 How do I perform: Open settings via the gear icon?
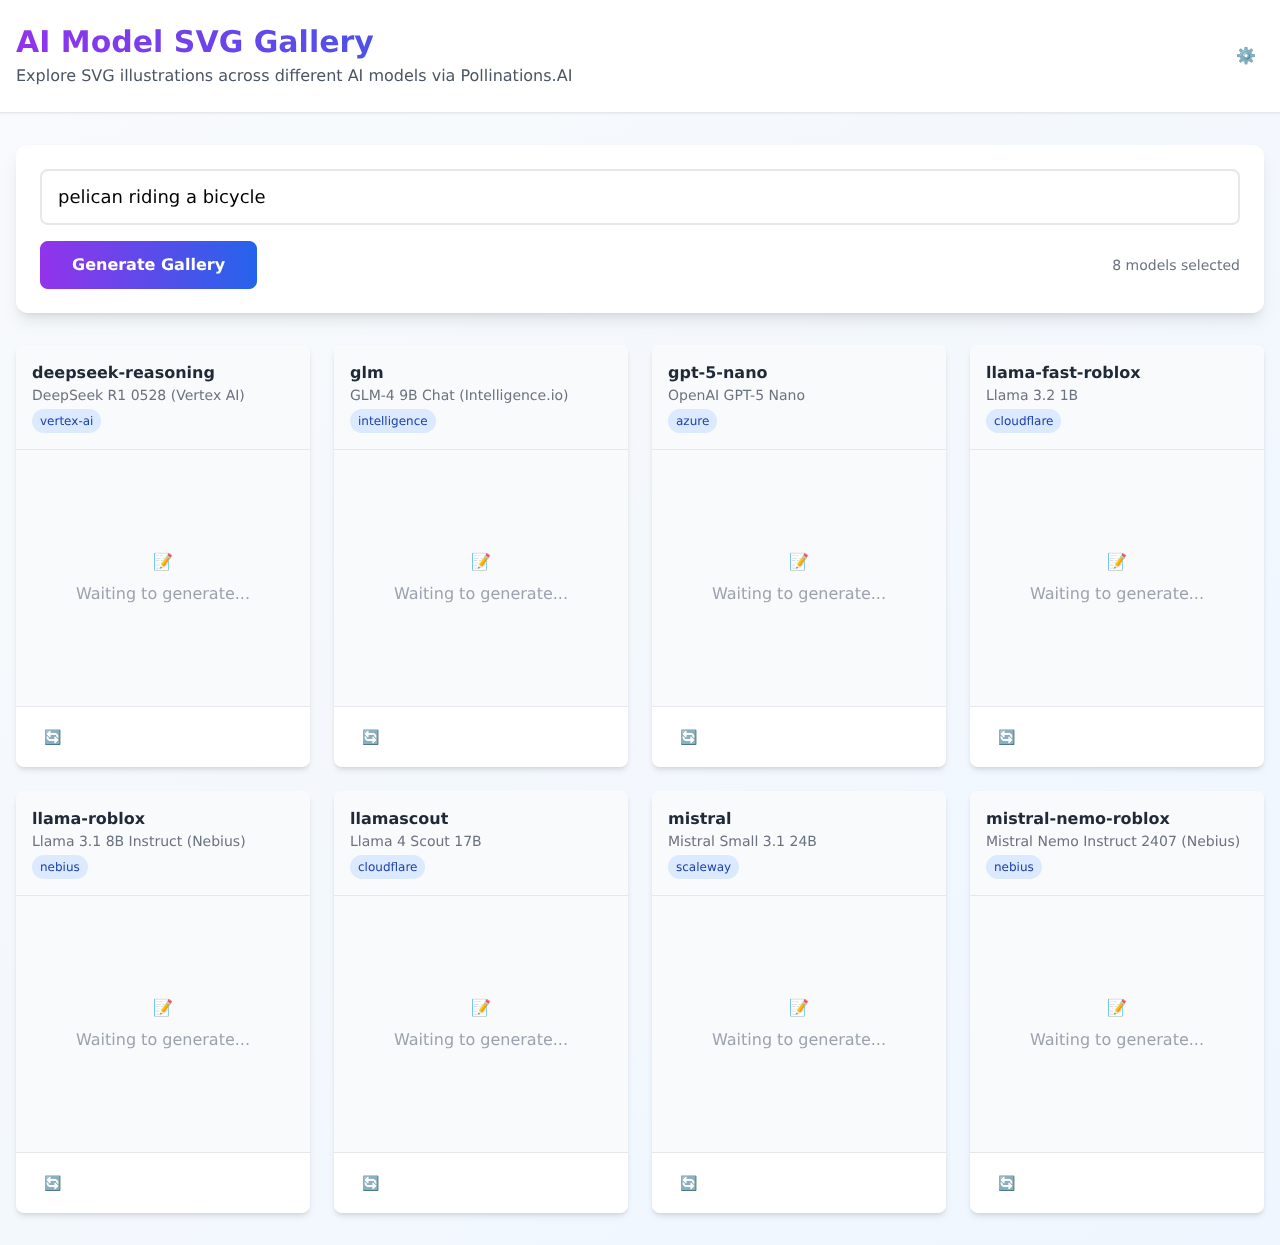(x=1245, y=56)
